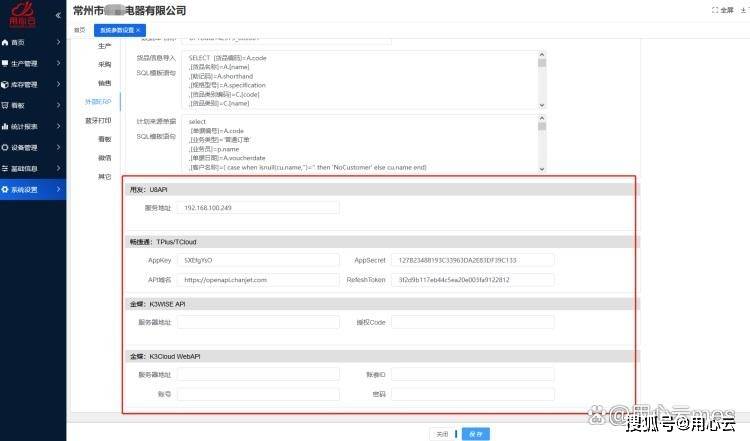Open 系统设置 in the sidebar
The height and width of the screenshot is (441, 750).
click(33, 189)
